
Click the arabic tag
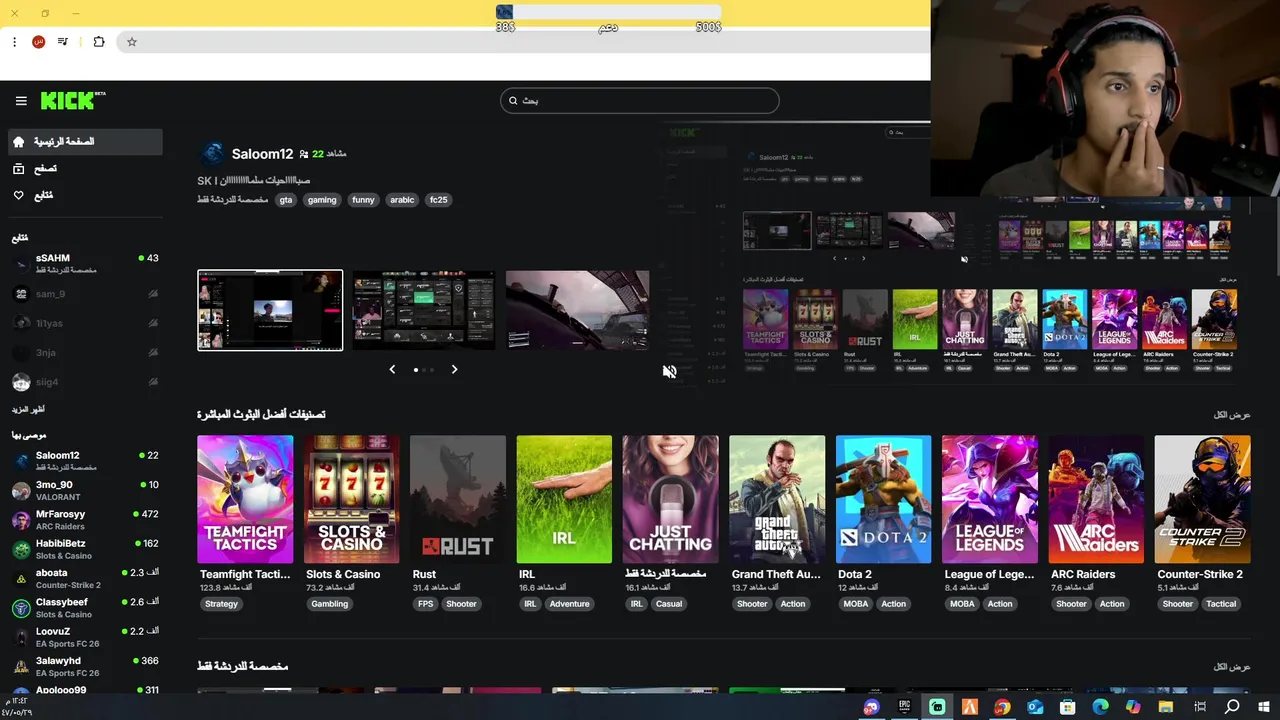coord(402,200)
